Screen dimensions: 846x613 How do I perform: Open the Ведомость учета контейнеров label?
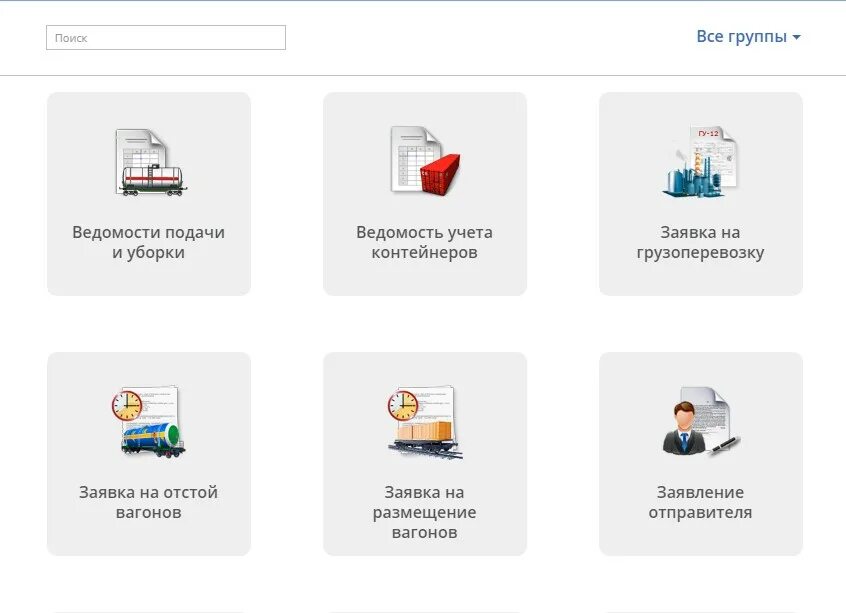coord(425,242)
